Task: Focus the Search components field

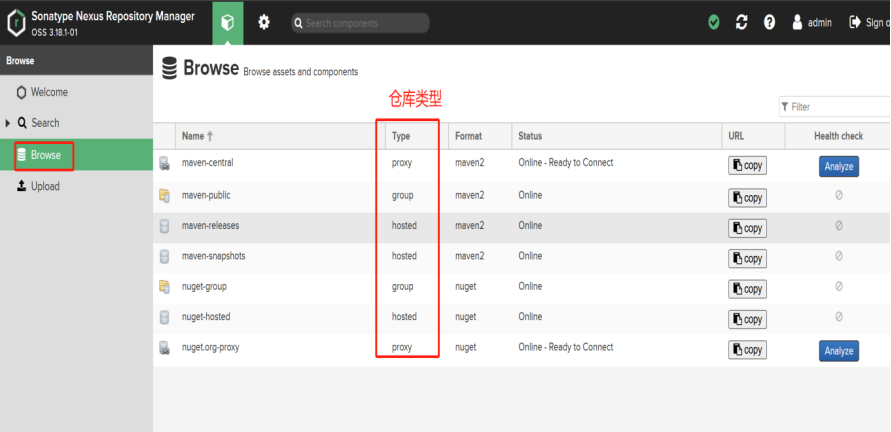Action: click(360, 23)
